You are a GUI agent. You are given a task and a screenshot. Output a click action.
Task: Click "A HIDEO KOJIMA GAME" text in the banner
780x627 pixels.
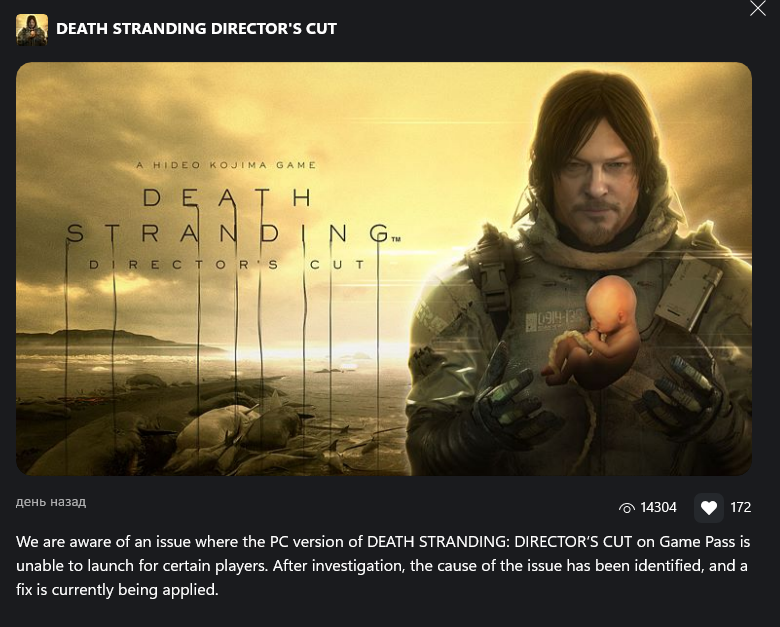click(226, 165)
